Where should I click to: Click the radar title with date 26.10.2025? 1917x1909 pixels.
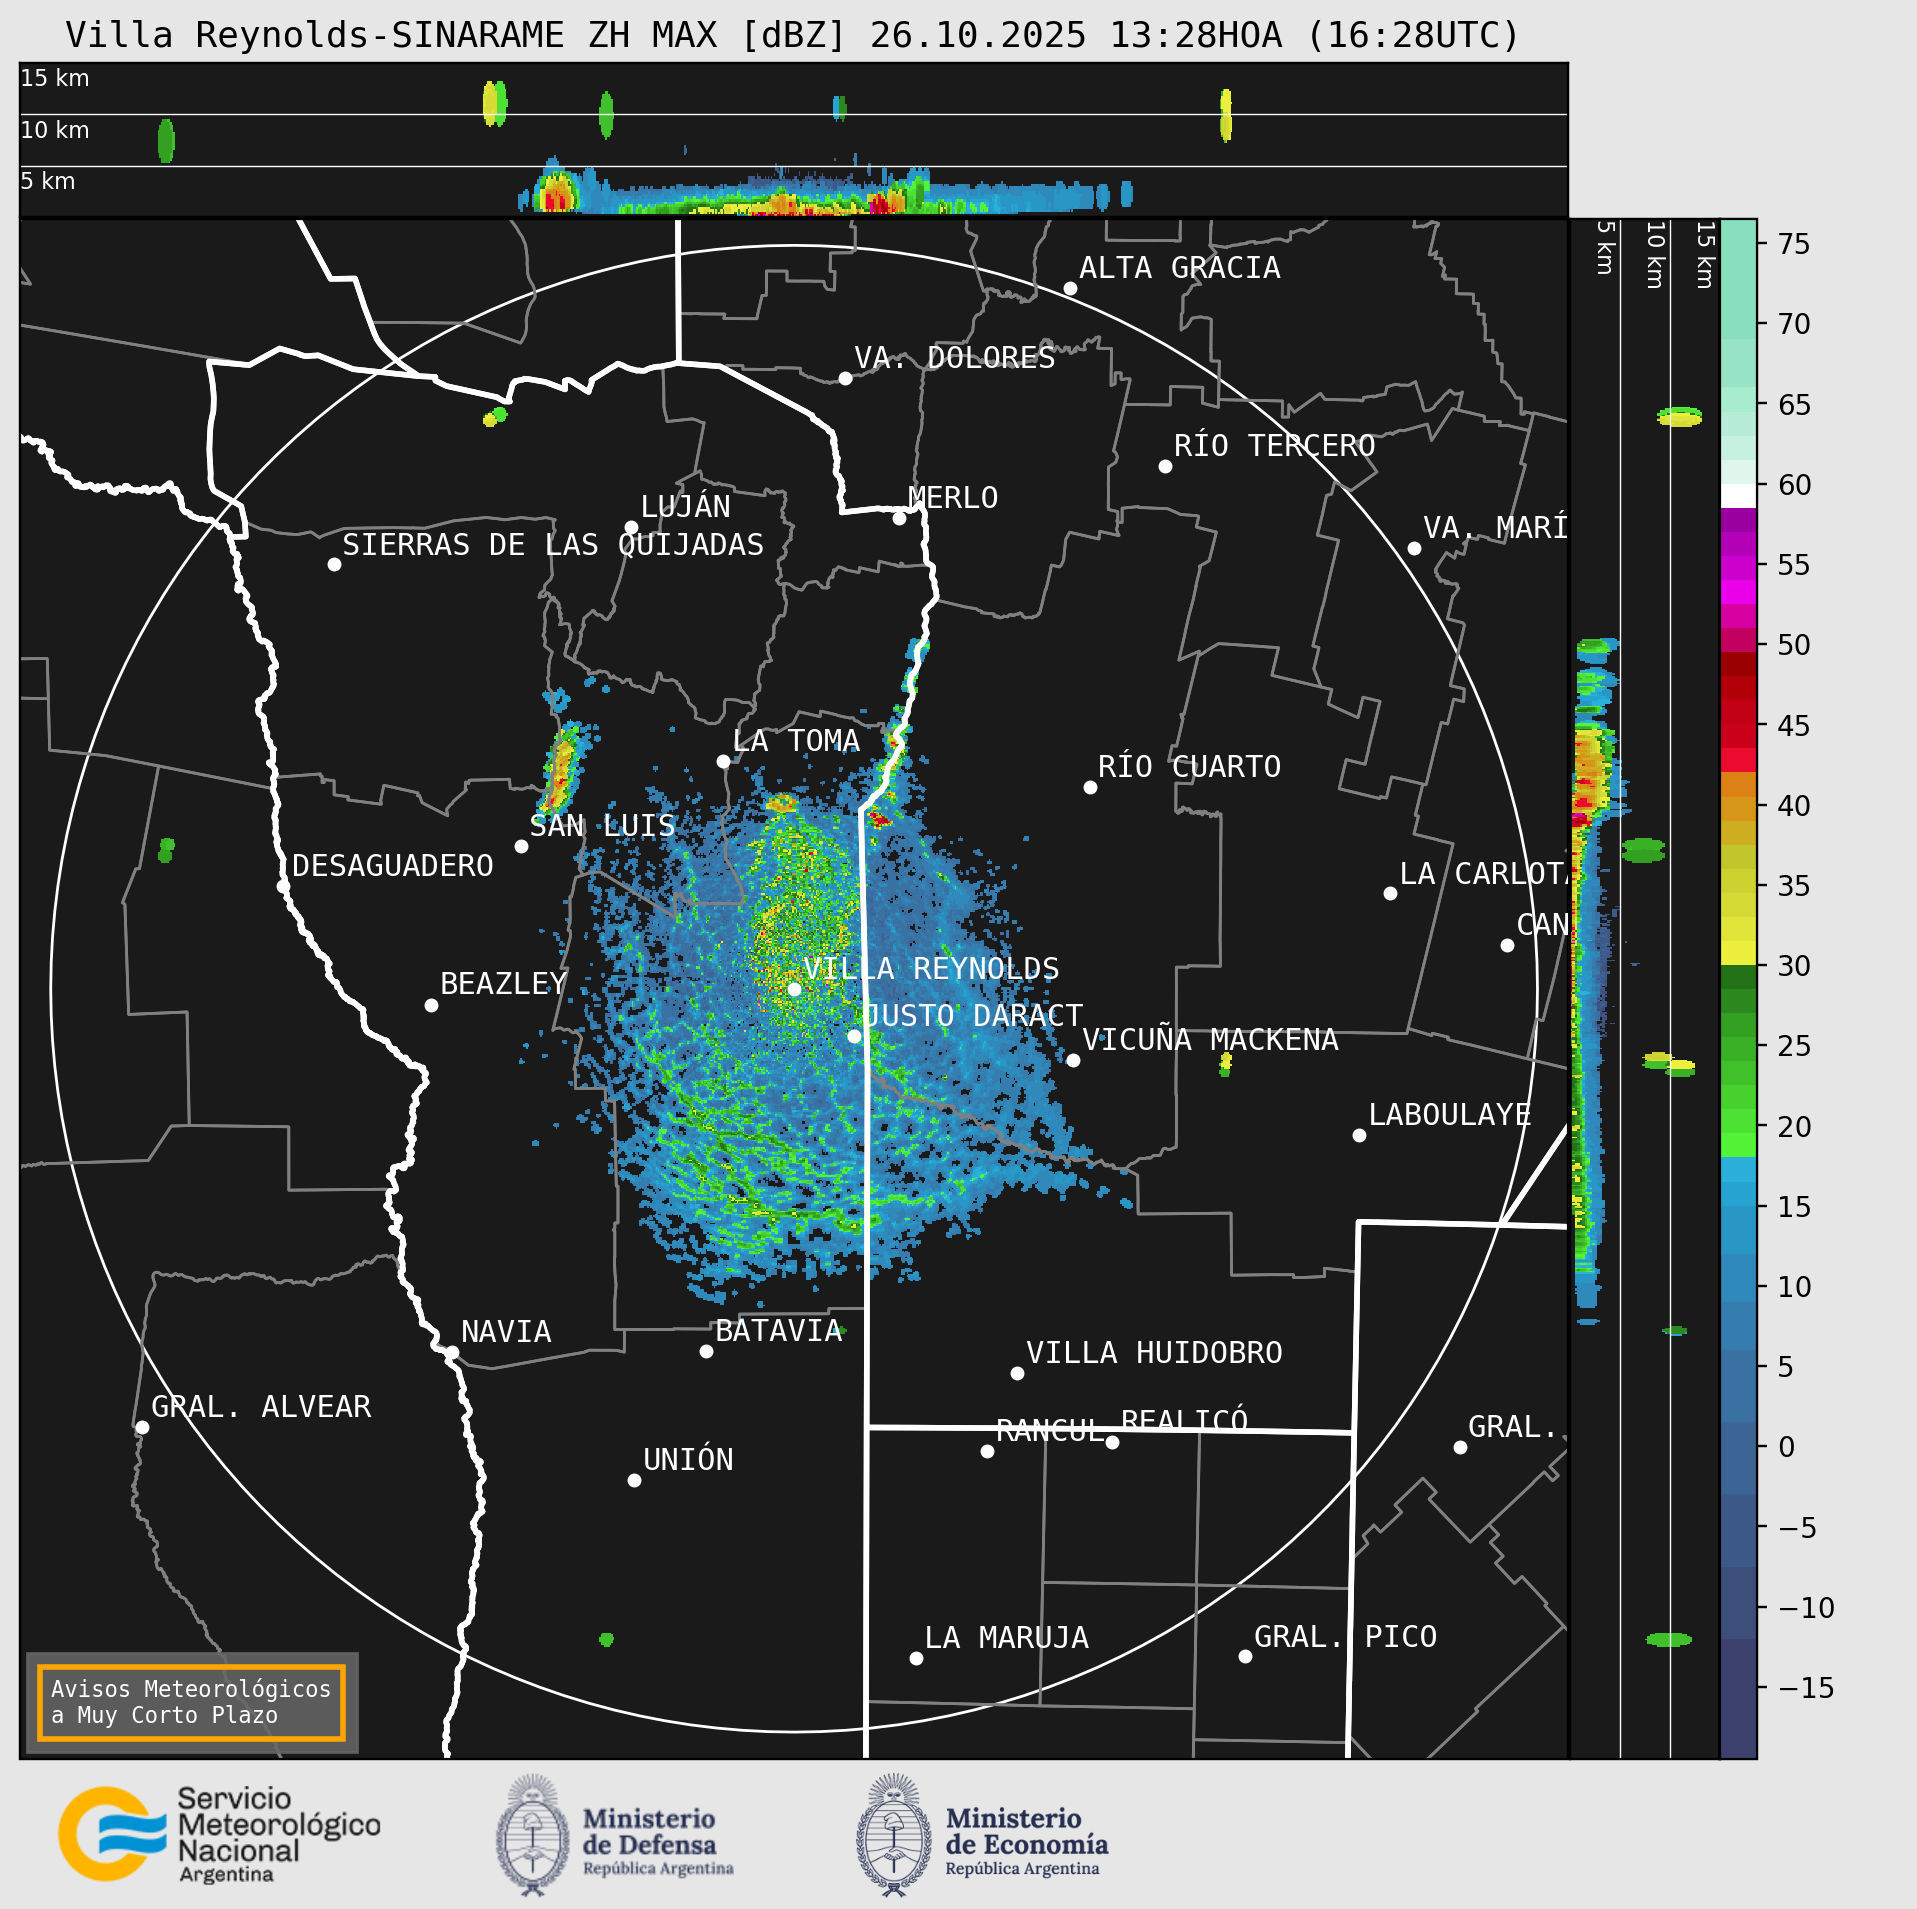coord(792,35)
